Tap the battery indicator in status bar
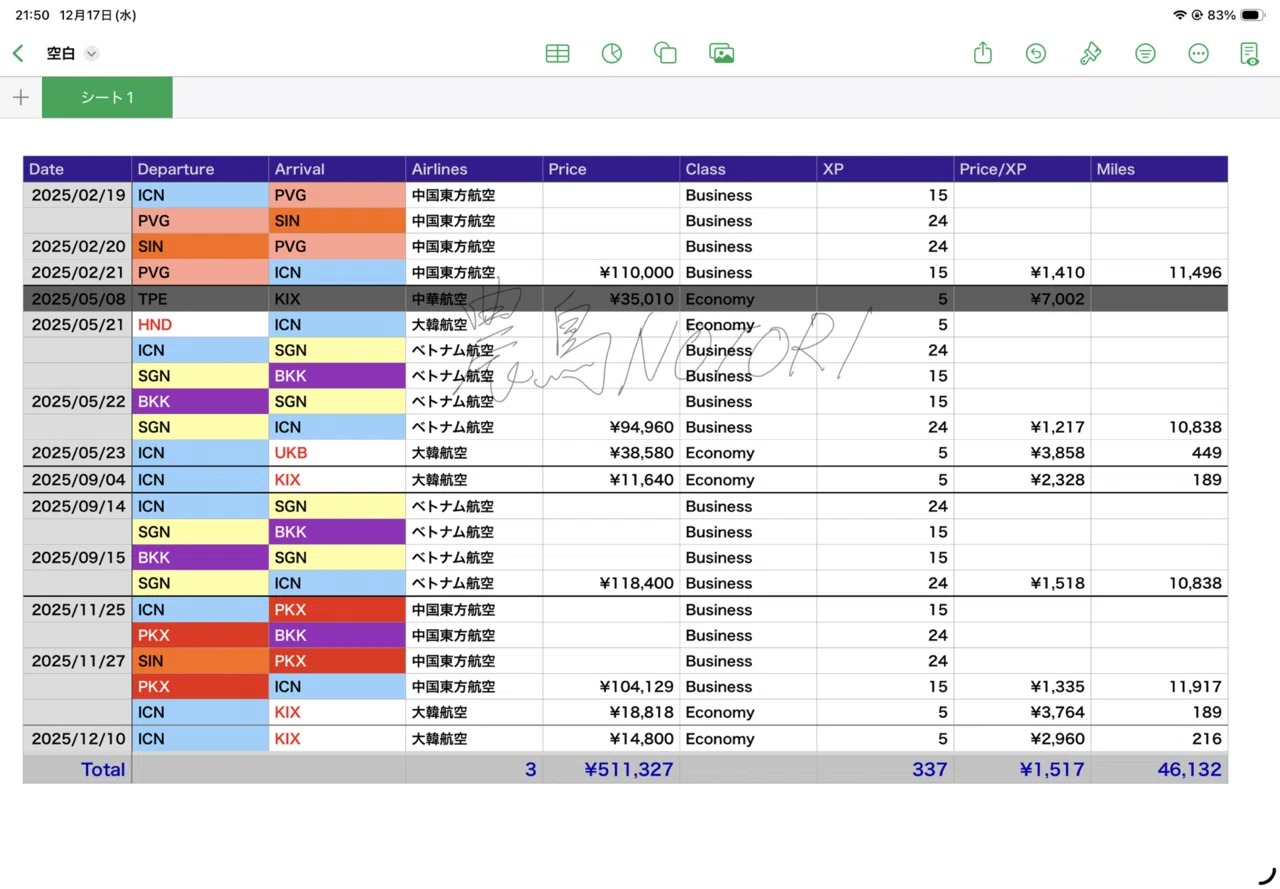Screen dimensions: 1280x889 (x=1253, y=15)
